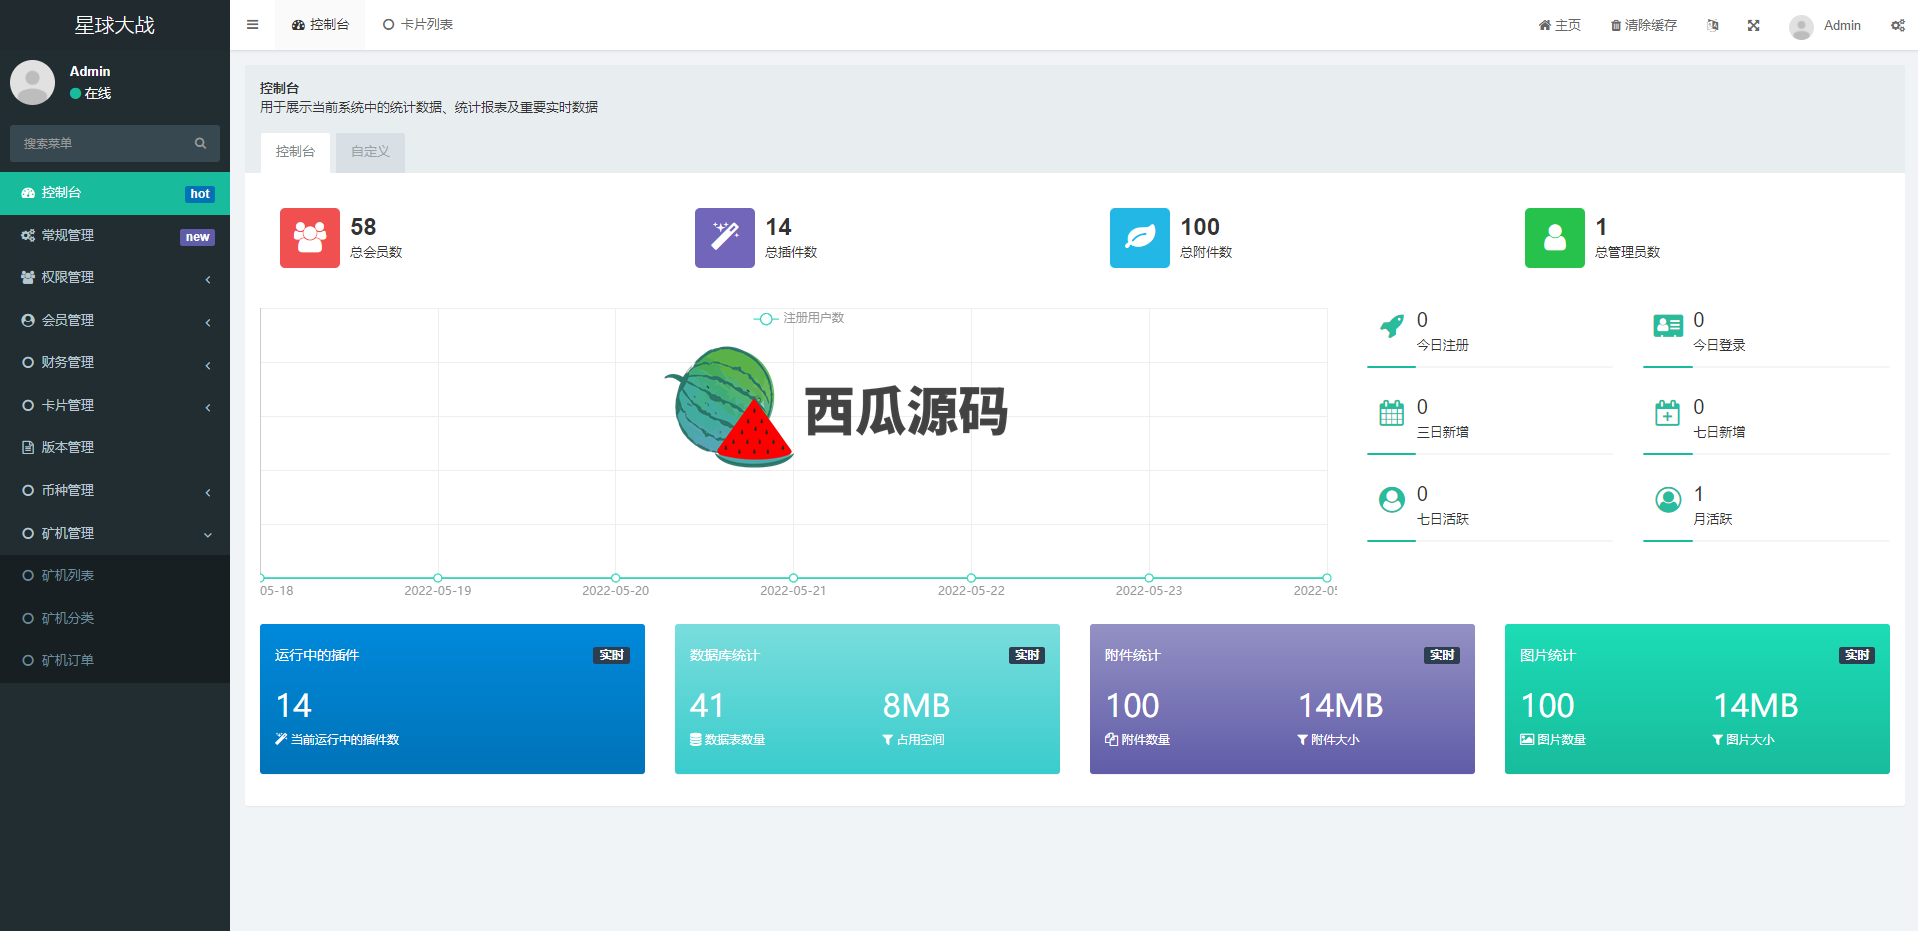Screen dimensions: 1918x931
Task: Click the 在线 status under Admin
Action: (x=91, y=93)
